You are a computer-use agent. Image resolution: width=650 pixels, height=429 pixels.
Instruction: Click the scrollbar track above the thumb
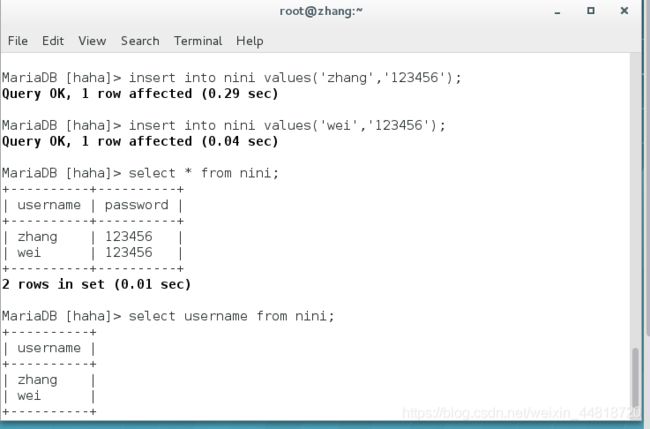[635, 201]
